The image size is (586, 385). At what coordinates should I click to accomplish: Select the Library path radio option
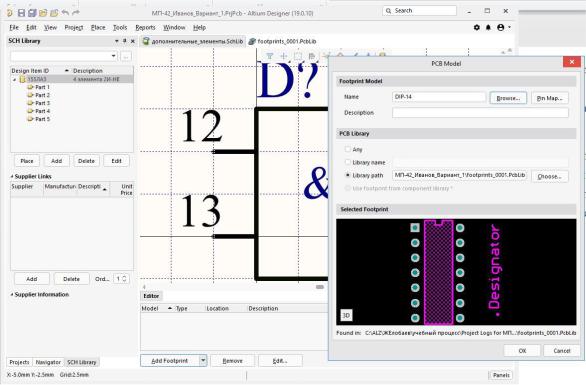(348, 175)
